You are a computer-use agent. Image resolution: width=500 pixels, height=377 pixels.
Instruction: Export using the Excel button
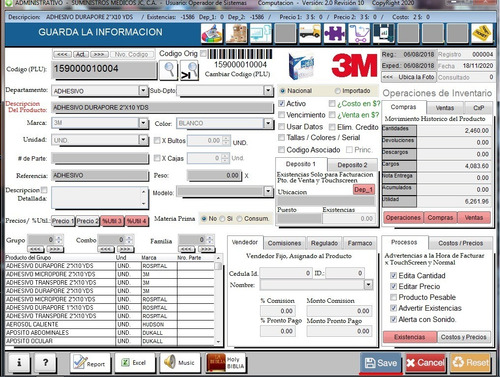[x=135, y=362]
